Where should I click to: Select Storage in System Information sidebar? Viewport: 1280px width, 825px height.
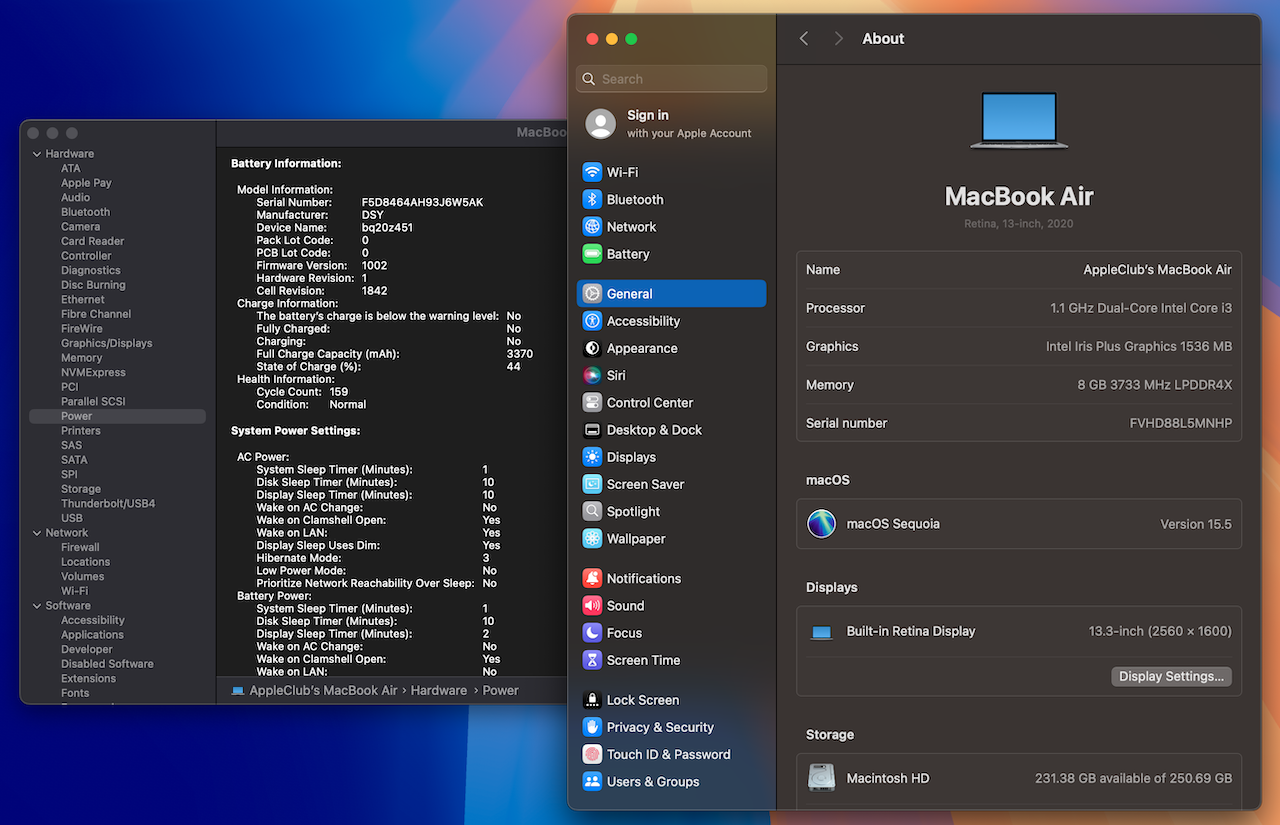[81, 489]
